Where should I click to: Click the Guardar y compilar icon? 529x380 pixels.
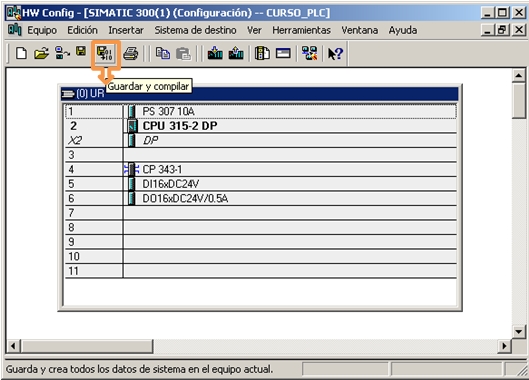click(105, 53)
